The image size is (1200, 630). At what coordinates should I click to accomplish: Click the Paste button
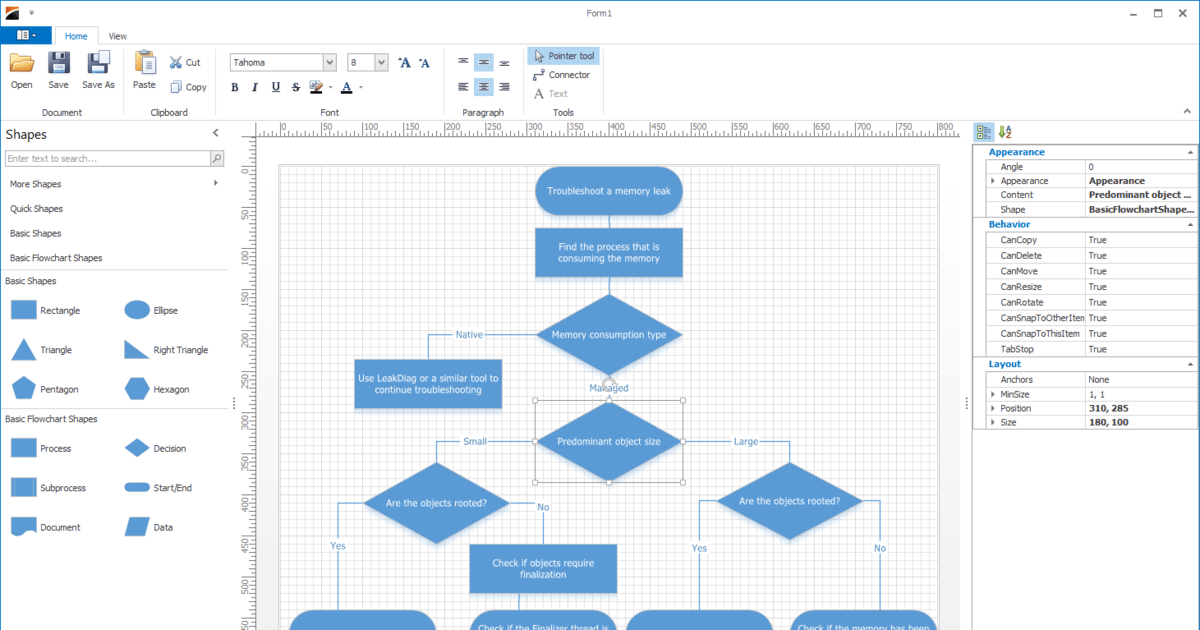[143, 70]
